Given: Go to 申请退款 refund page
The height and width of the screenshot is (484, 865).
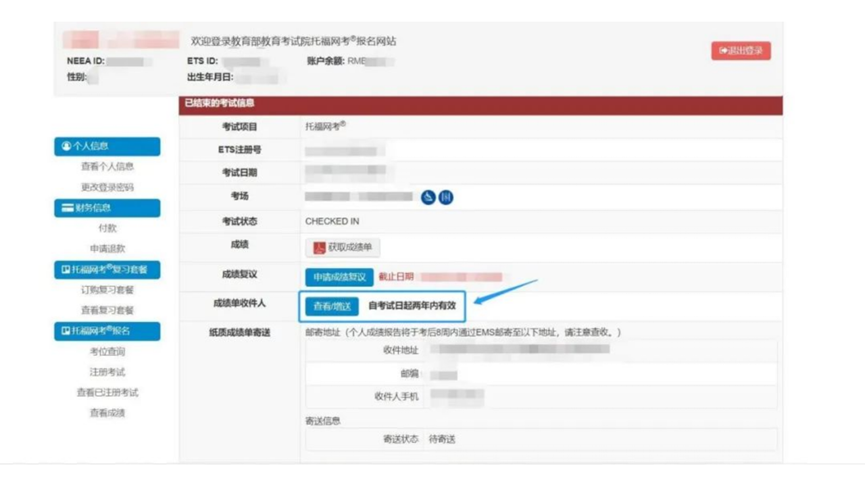Looking at the screenshot, I should click(107, 248).
